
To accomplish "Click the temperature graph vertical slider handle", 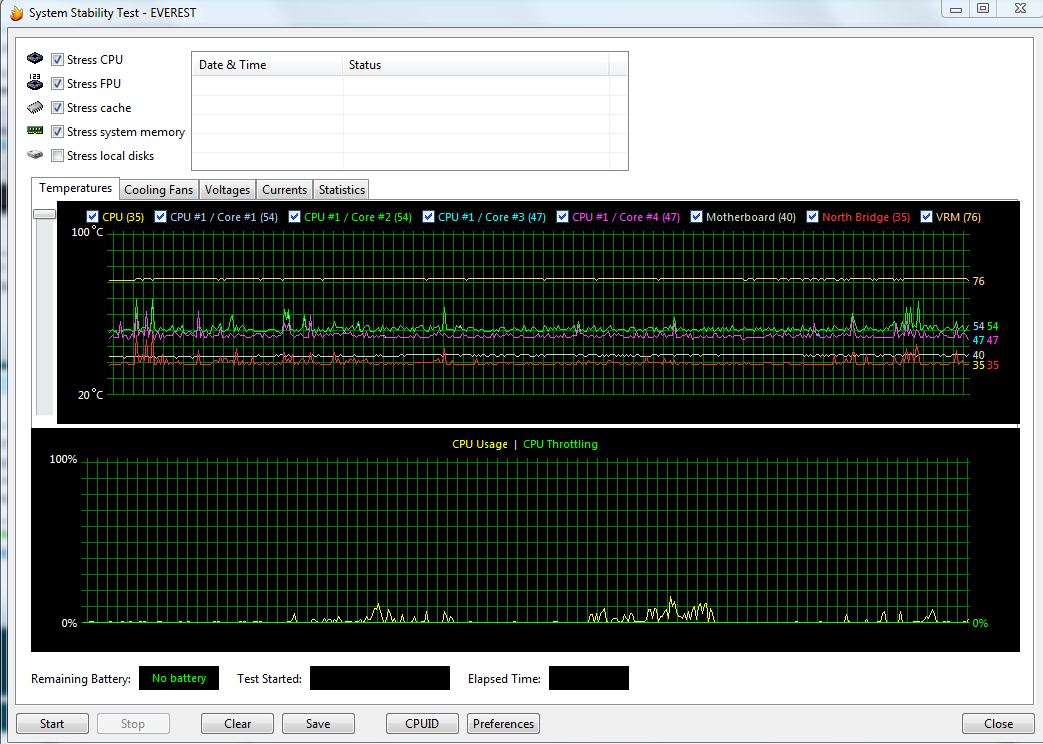I will [45, 214].
